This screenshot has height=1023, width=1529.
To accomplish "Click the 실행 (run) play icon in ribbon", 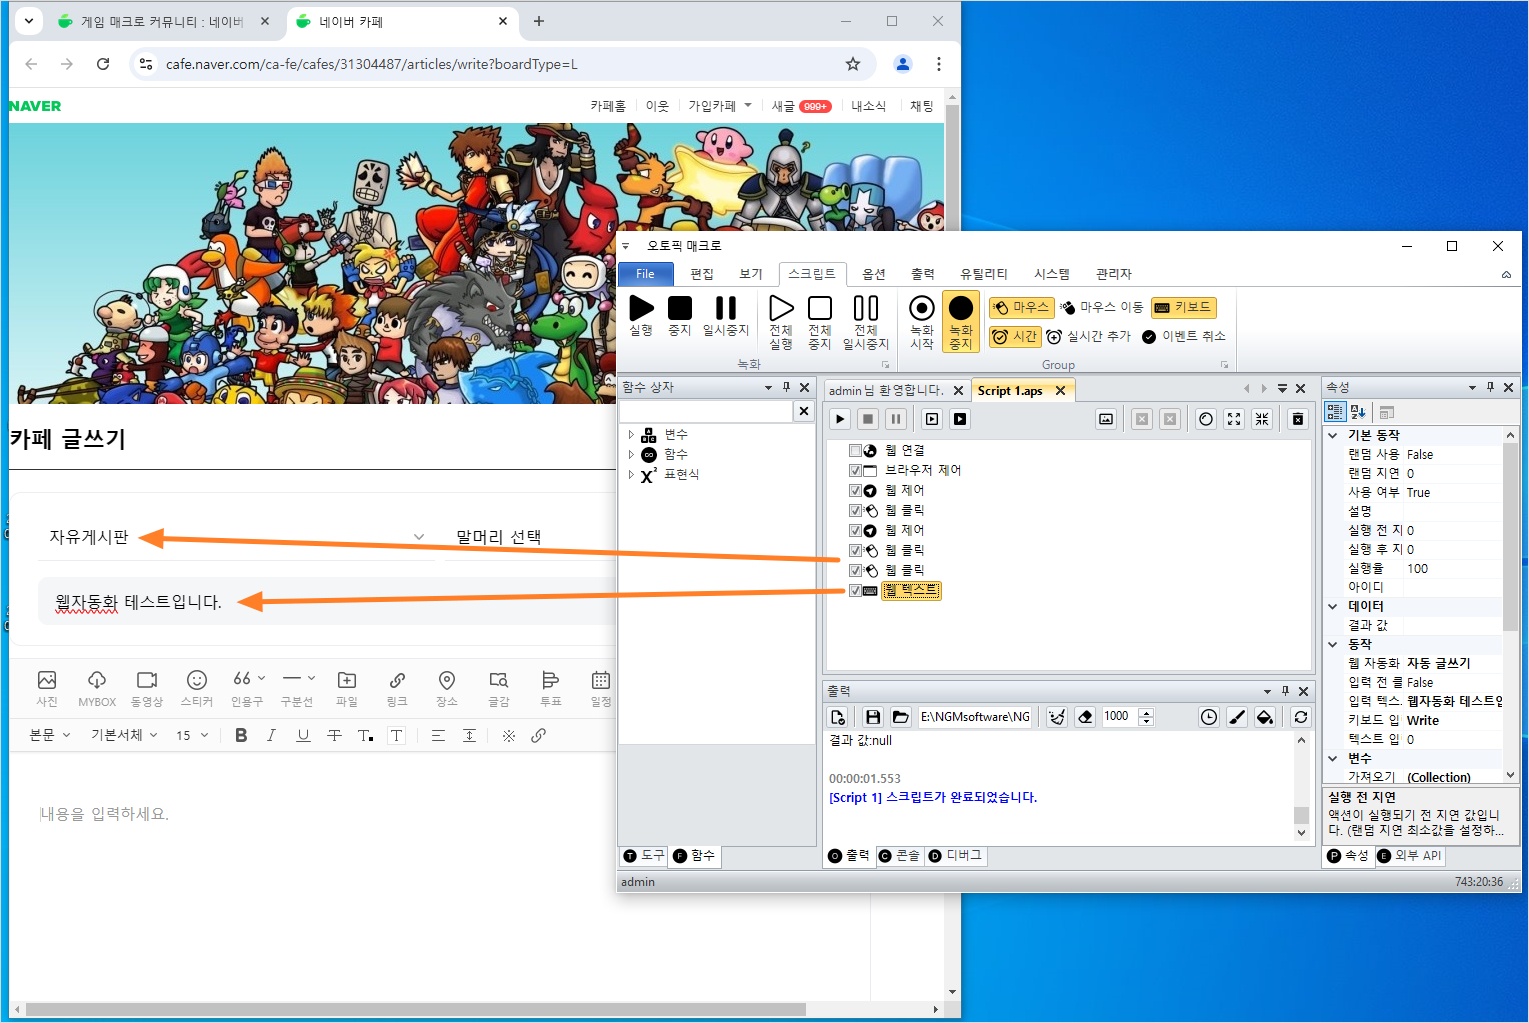I will (x=641, y=308).
